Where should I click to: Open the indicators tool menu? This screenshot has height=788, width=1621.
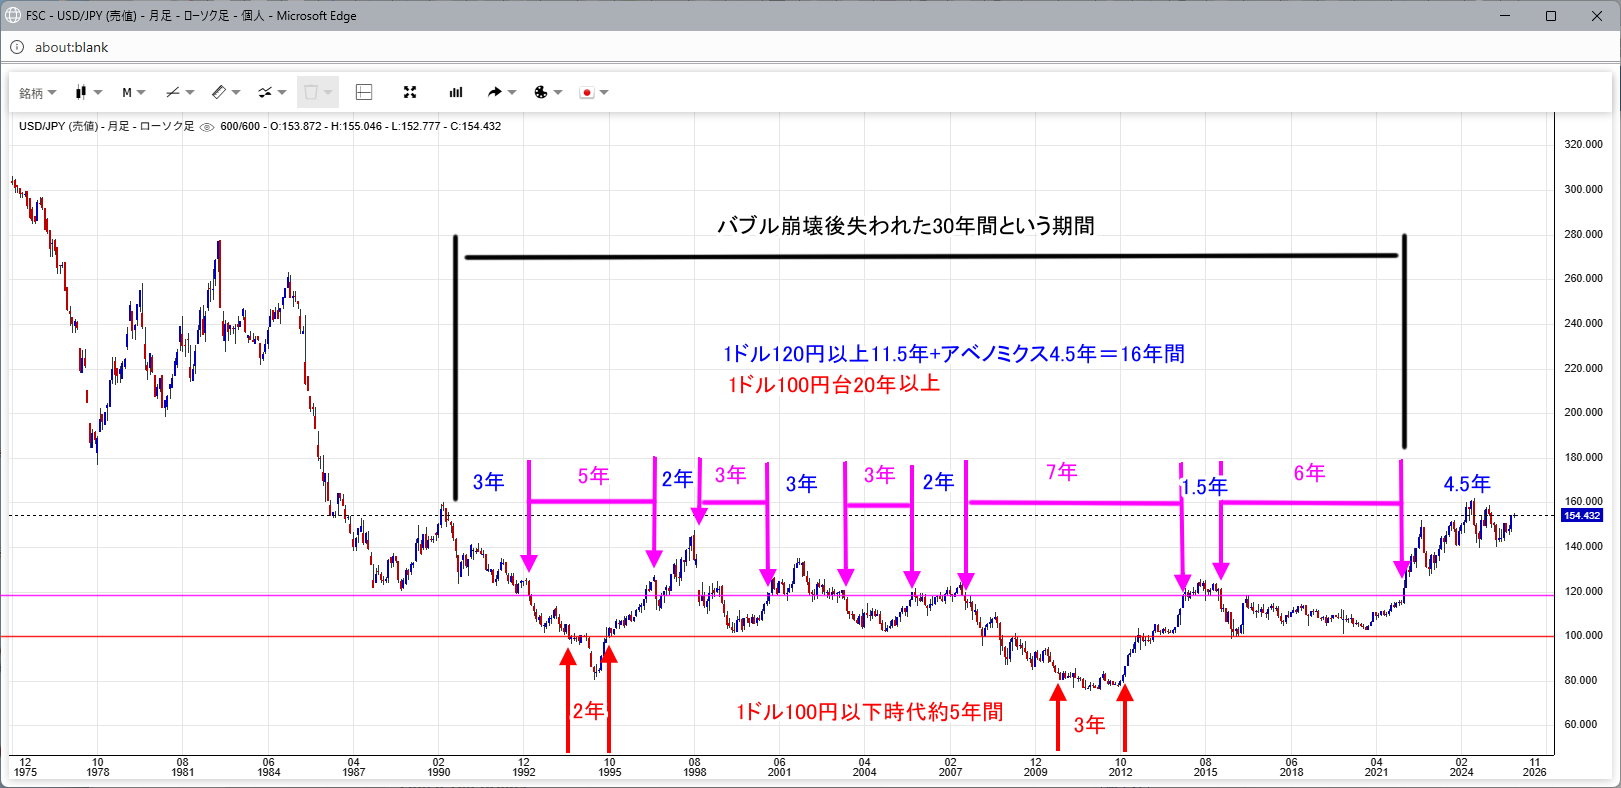point(271,93)
